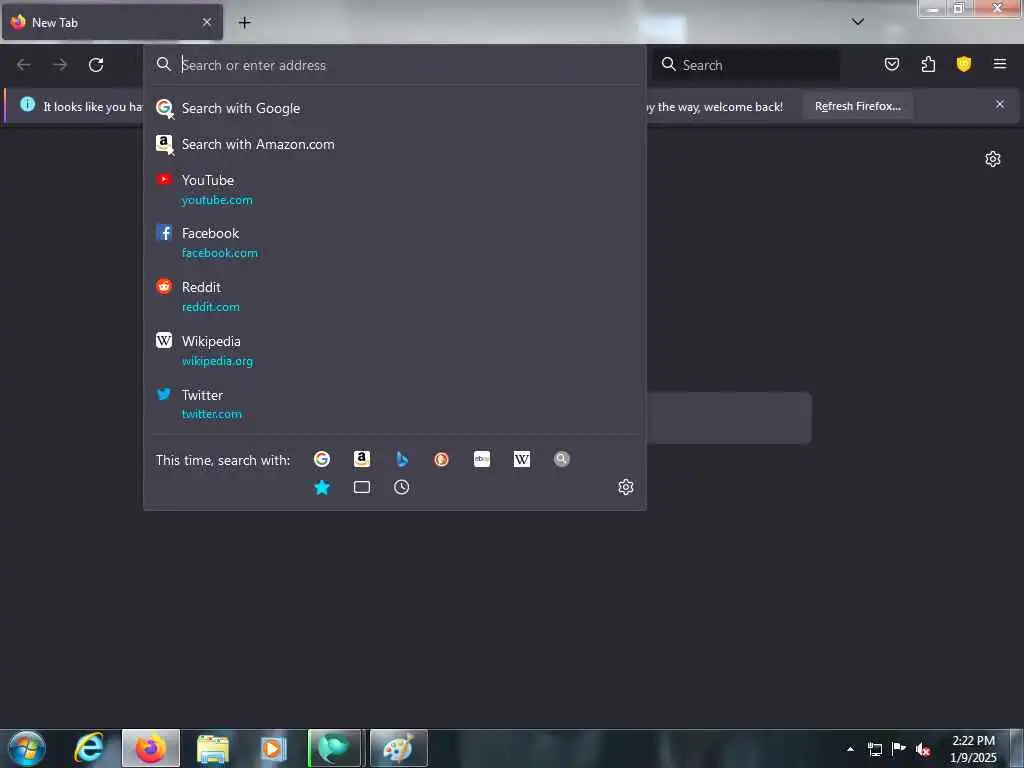Click the facebook.com URL text
The image size is (1024, 768).
point(219,253)
